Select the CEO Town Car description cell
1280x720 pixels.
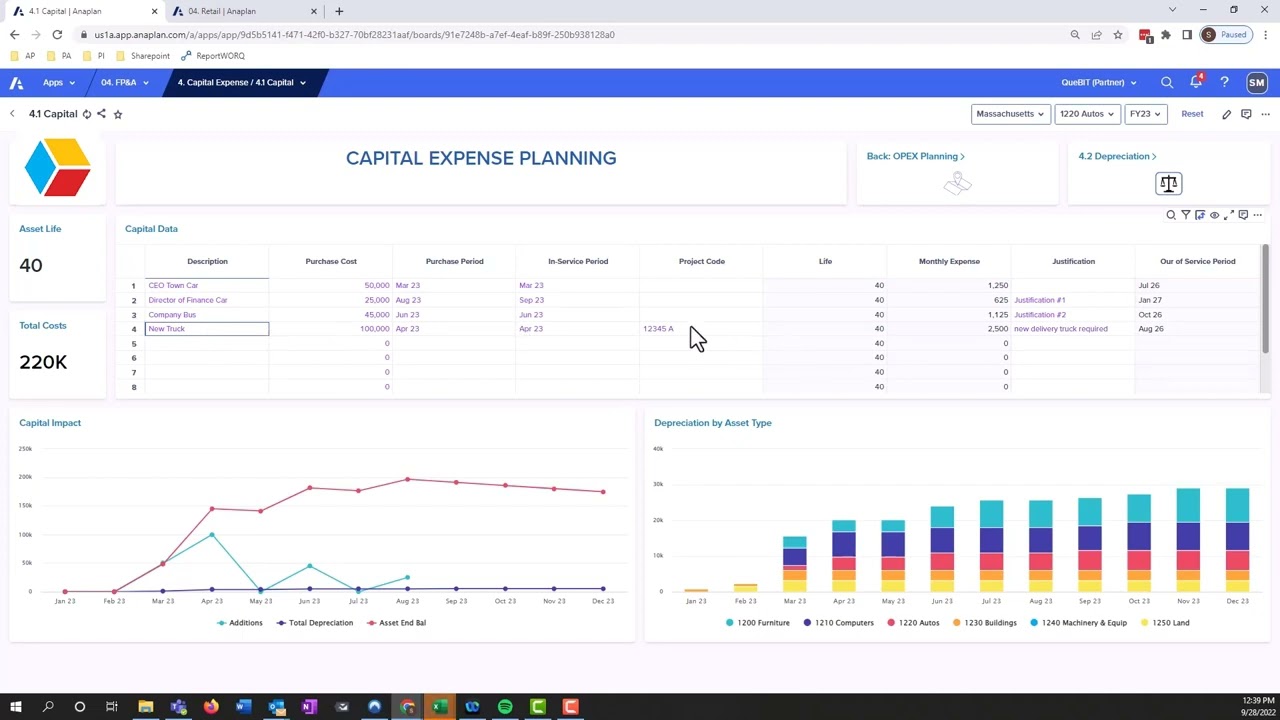207,286
